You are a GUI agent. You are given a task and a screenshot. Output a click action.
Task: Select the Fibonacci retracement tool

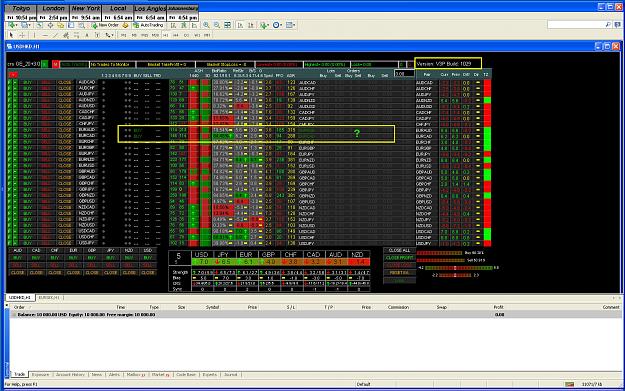[77, 35]
